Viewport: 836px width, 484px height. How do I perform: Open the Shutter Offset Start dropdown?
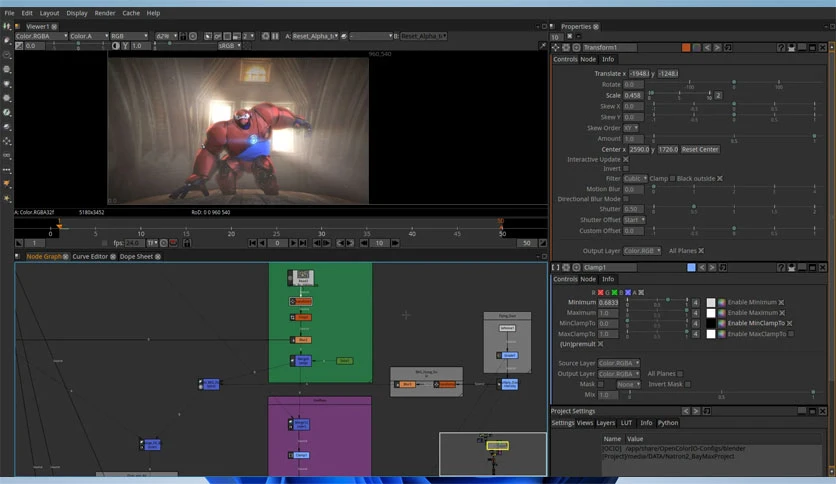click(x=634, y=220)
